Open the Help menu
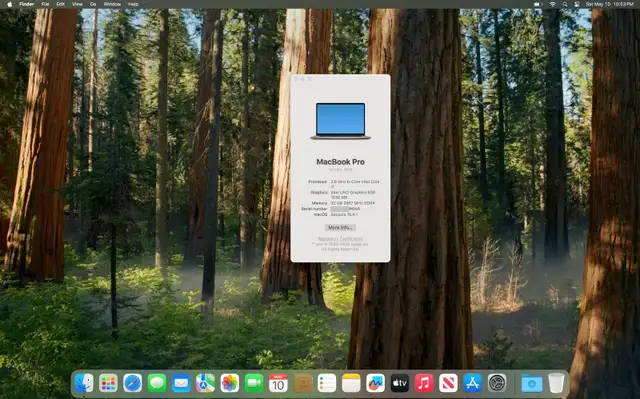 (x=133, y=4)
